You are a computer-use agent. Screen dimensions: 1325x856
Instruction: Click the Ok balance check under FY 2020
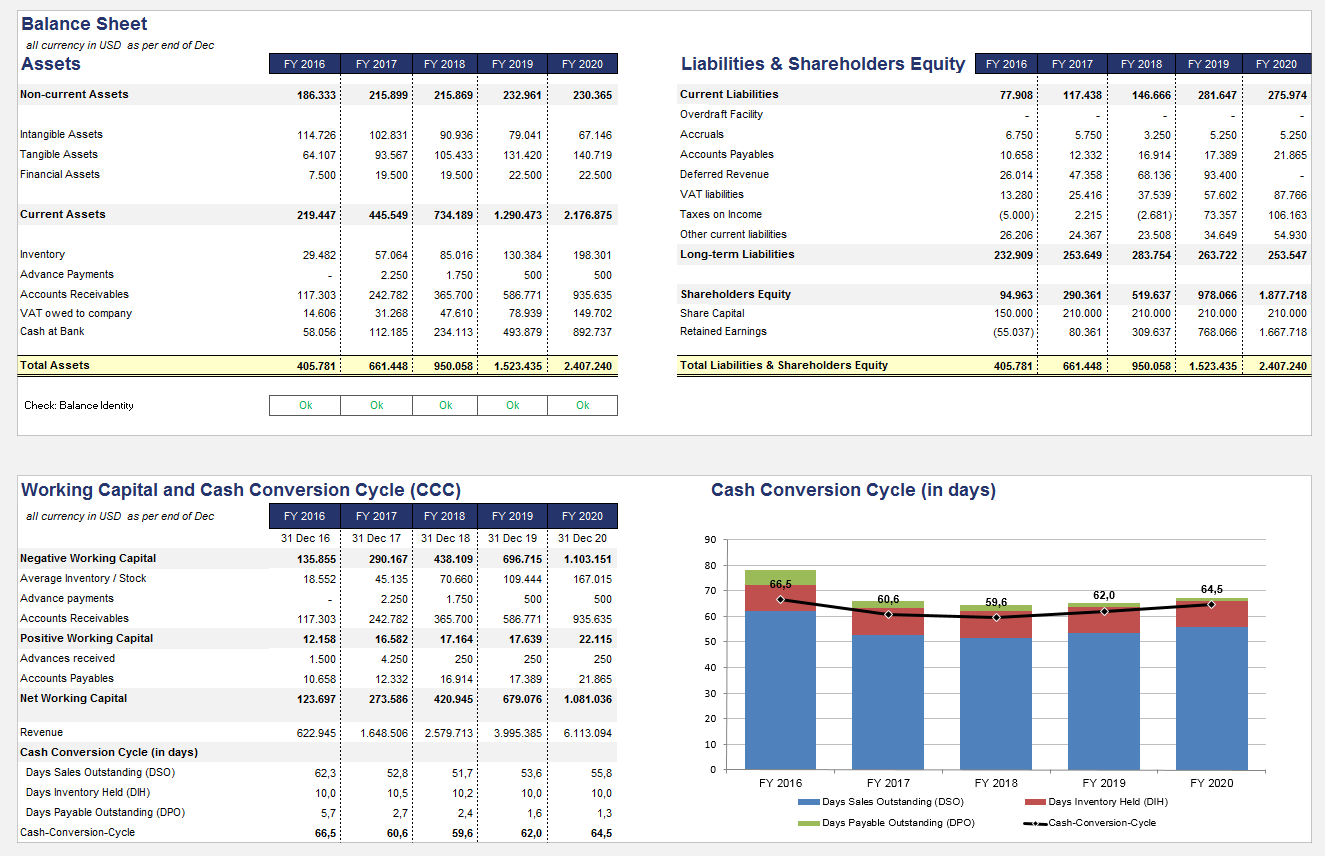[583, 405]
